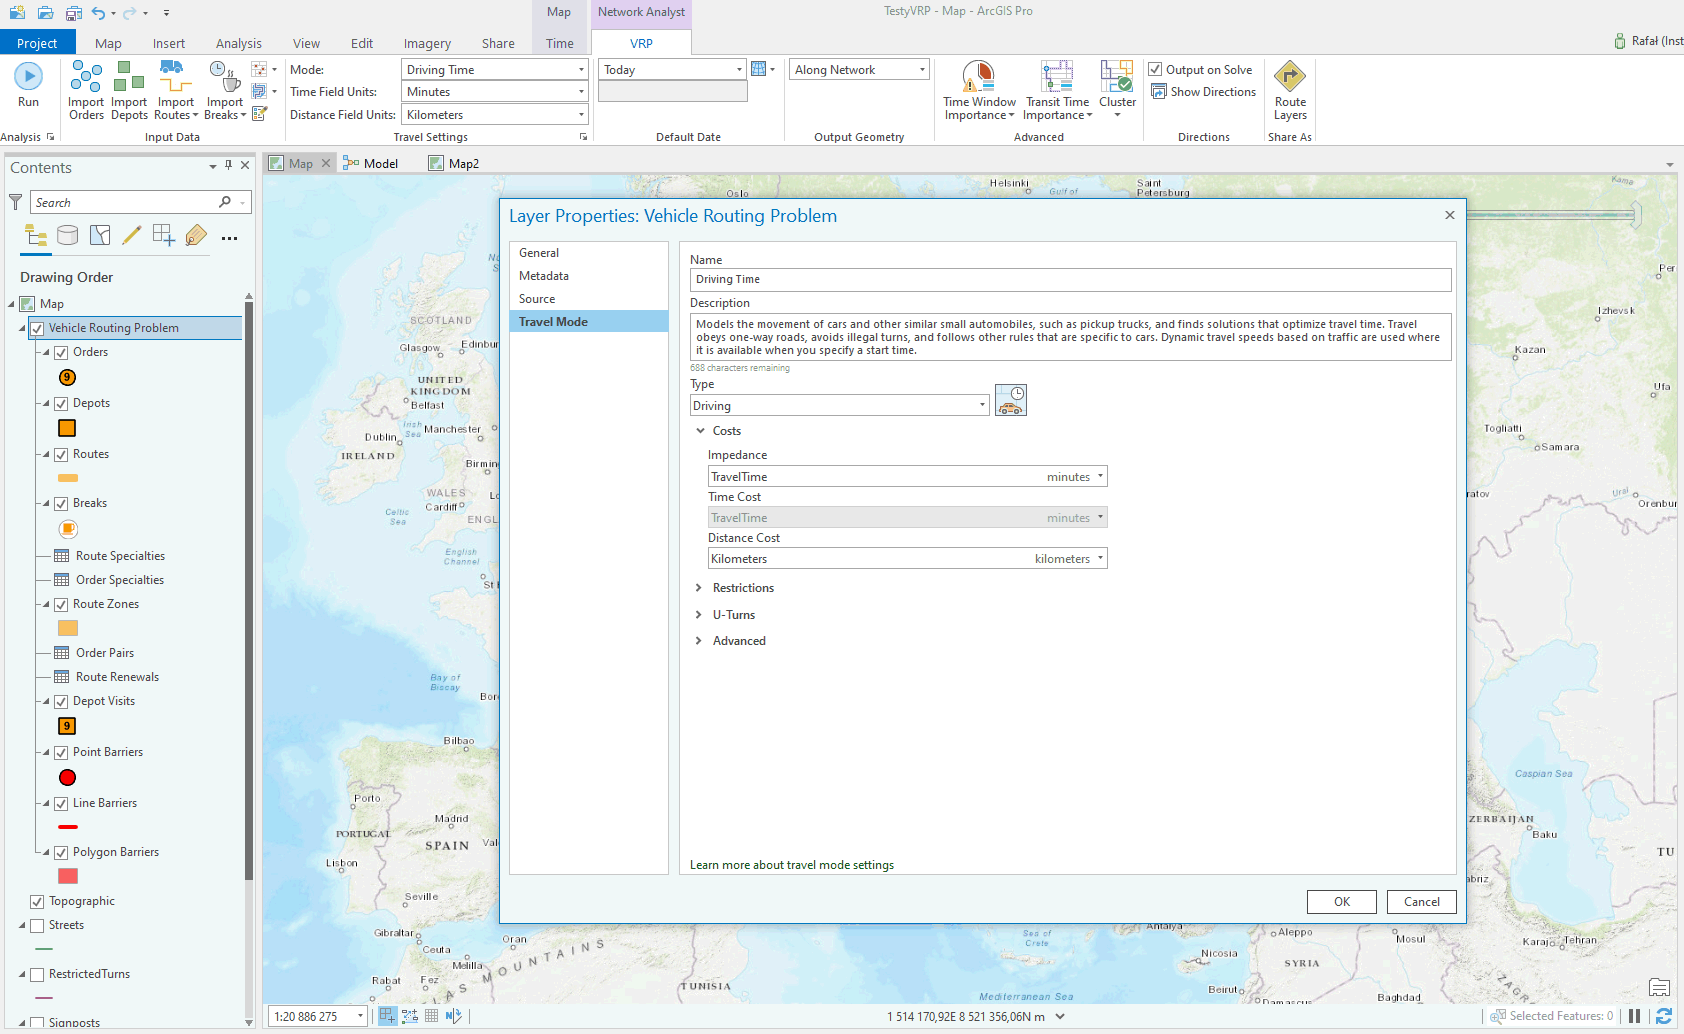The width and height of the screenshot is (1684, 1034).
Task: Select List By Selection icon
Action: tap(100, 236)
